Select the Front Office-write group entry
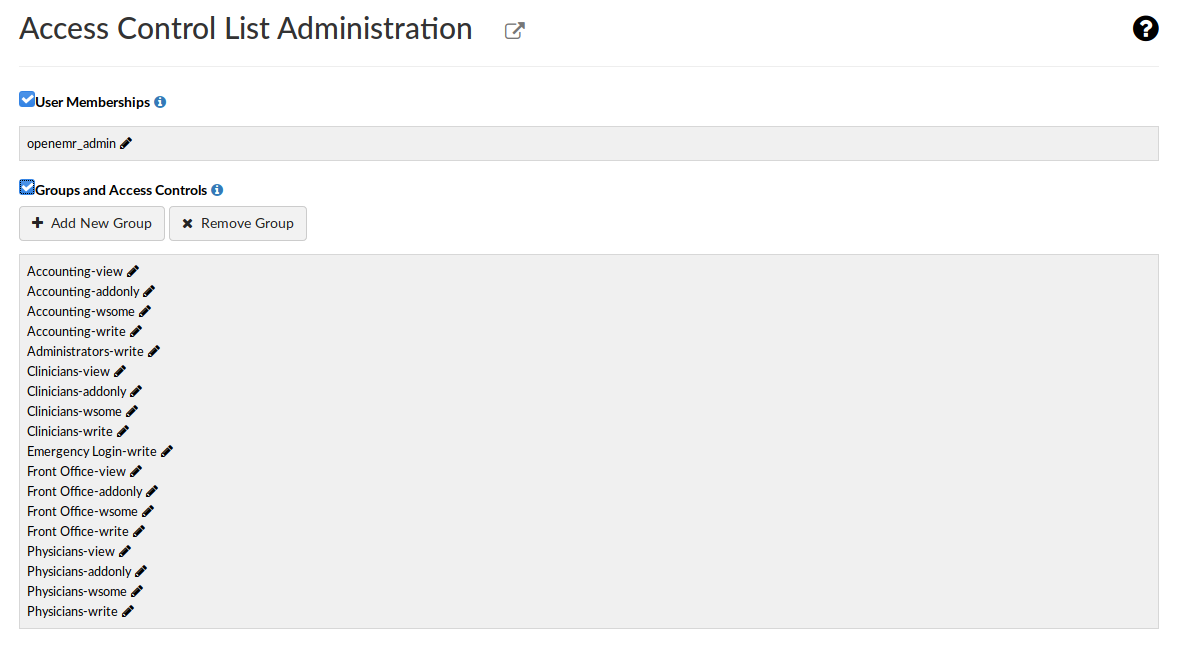Viewport: 1192px width, 670px height. point(78,531)
